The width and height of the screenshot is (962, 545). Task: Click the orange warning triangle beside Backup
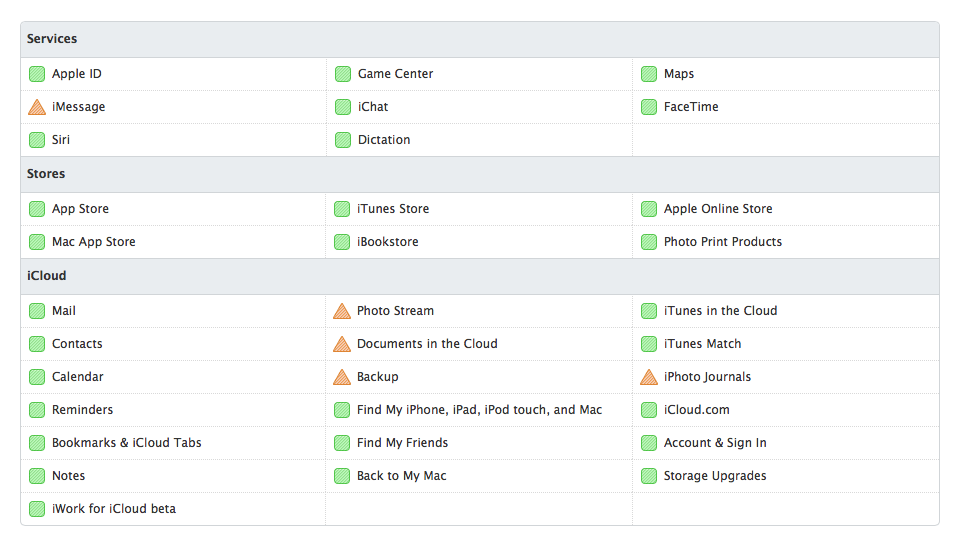(342, 377)
